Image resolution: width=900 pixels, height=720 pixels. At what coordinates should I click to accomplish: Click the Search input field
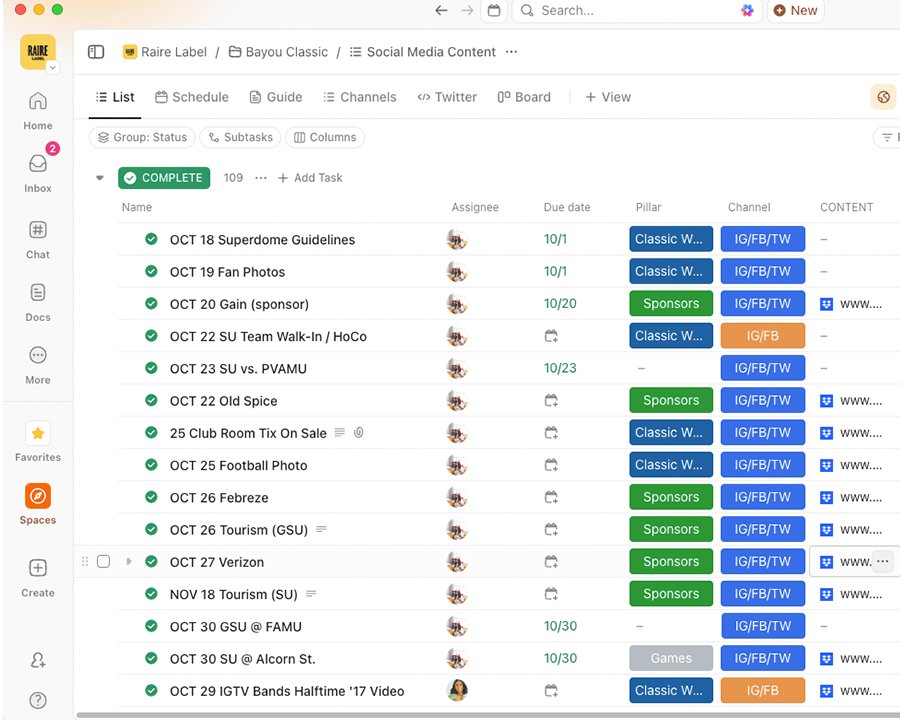coord(637,10)
